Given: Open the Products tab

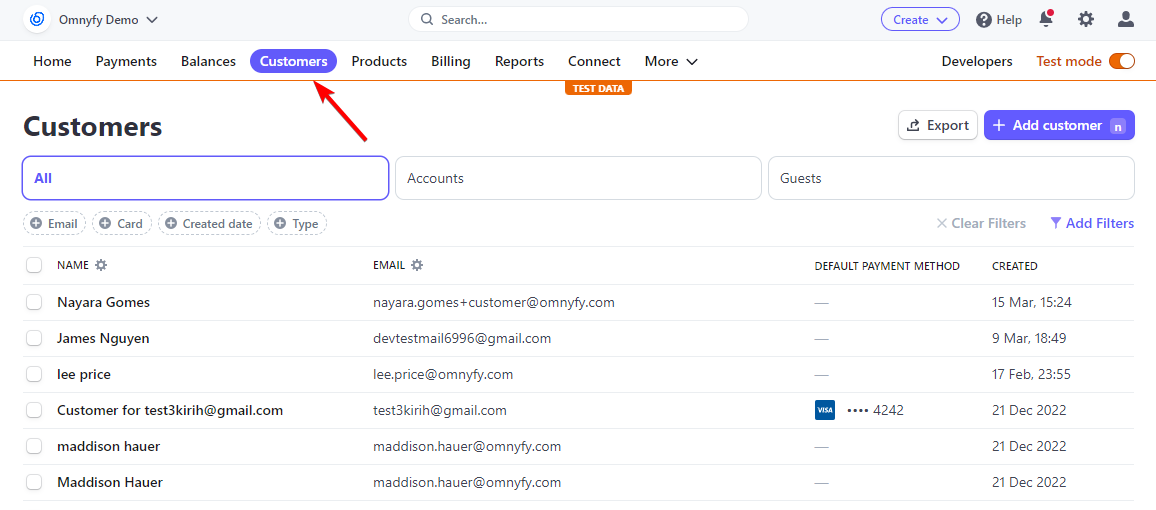Looking at the screenshot, I should 379,61.
